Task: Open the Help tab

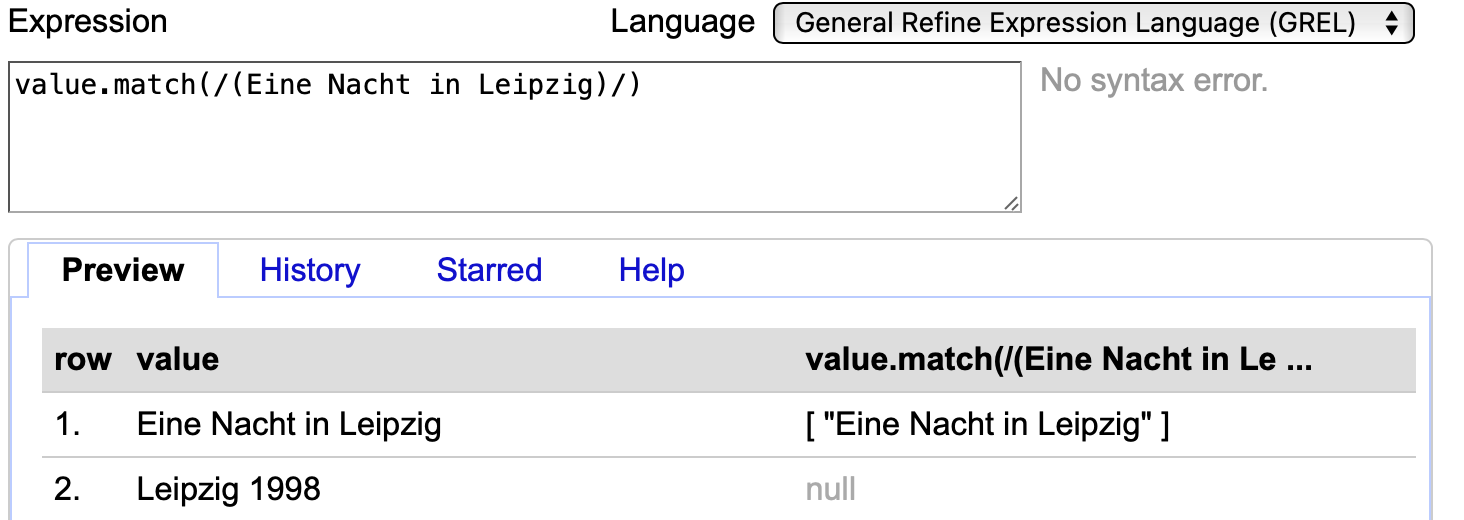Action: click(652, 270)
